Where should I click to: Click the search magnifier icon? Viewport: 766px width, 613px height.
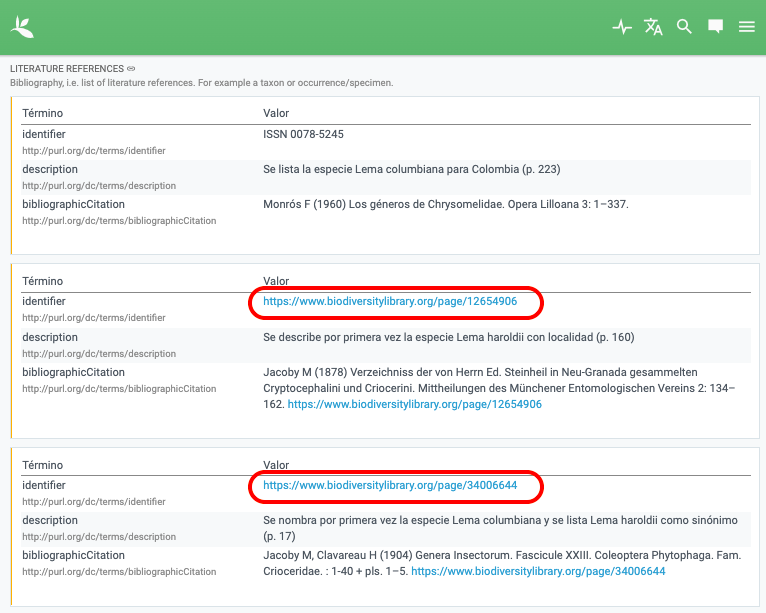click(684, 26)
